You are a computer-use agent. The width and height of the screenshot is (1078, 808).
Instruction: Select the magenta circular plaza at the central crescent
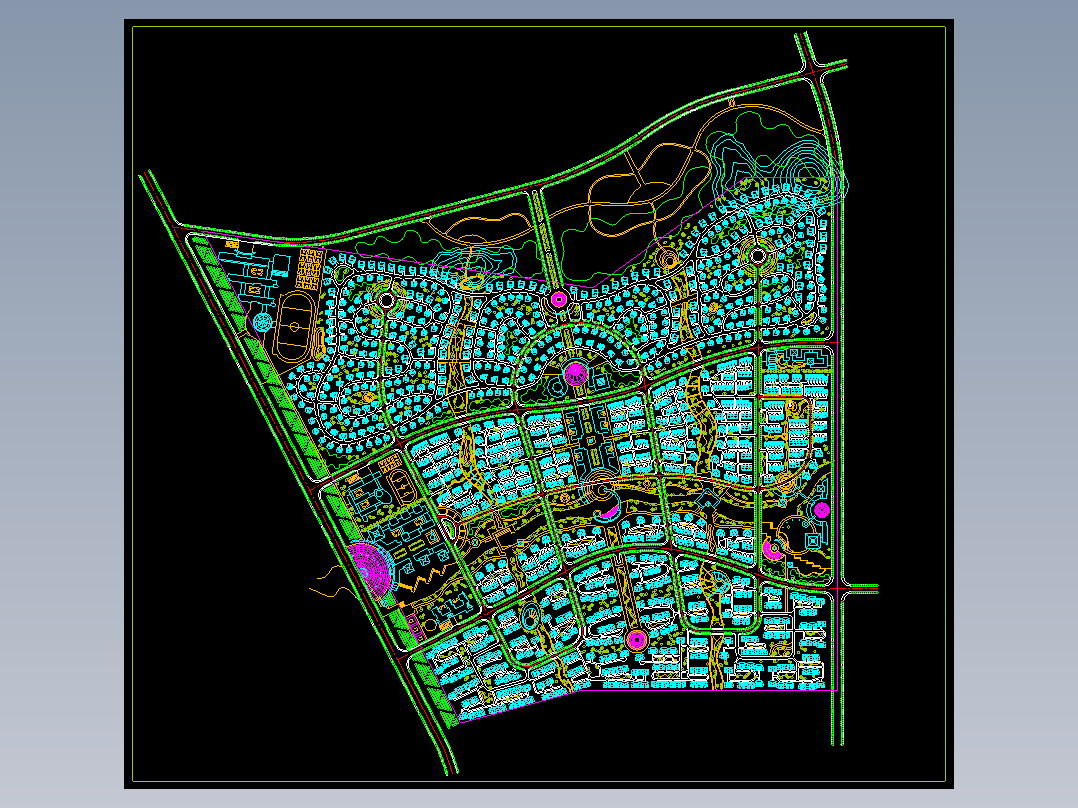[575, 373]
